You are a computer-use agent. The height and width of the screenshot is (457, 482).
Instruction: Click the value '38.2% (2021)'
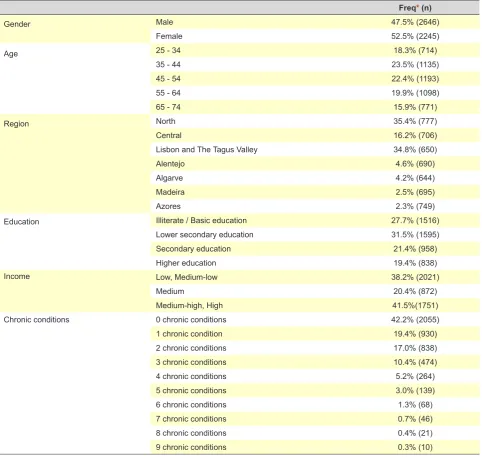[x=415, y=277]
